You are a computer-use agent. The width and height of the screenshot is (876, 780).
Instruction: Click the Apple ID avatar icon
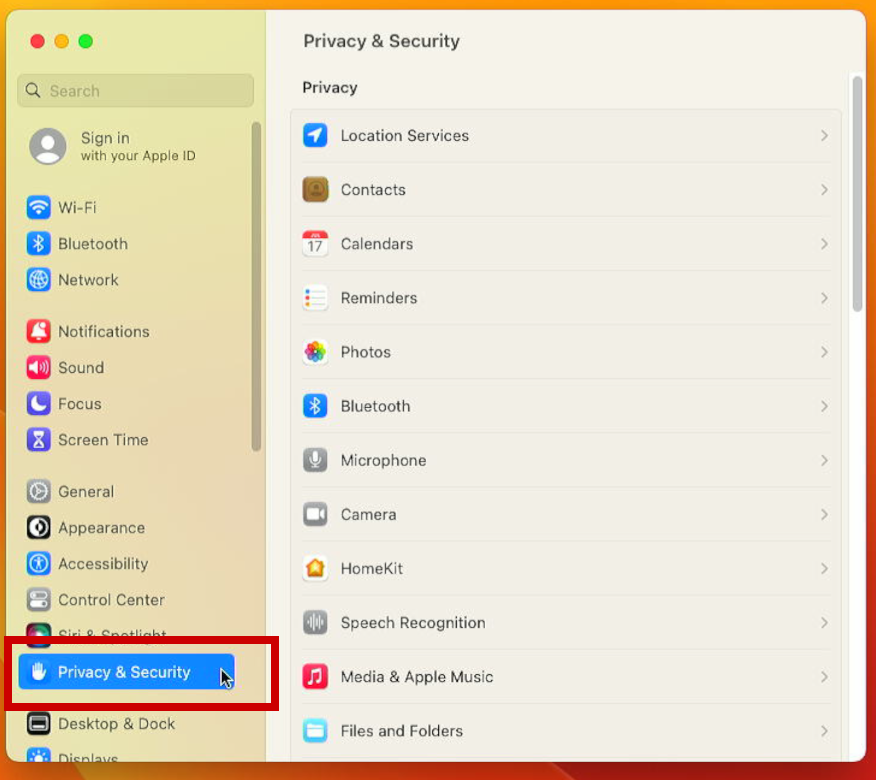47,146
